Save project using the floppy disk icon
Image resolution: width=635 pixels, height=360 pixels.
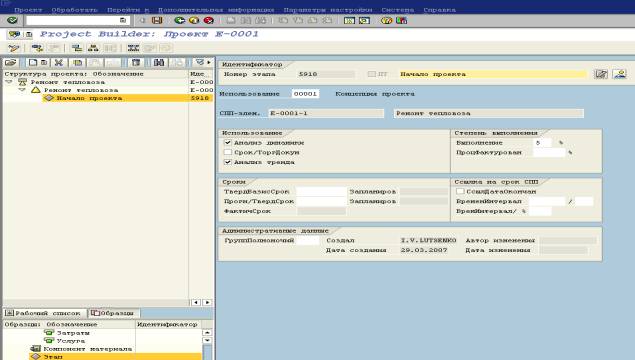[x=157, y=20]
